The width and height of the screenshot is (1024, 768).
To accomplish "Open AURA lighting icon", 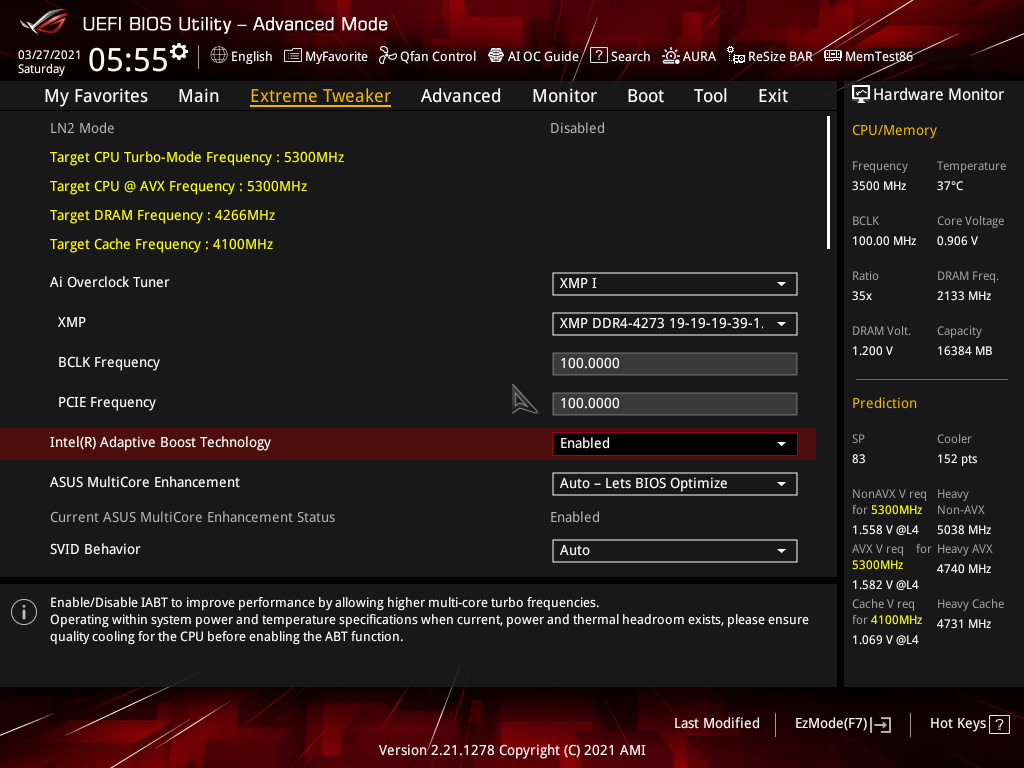I will (671, 56).
